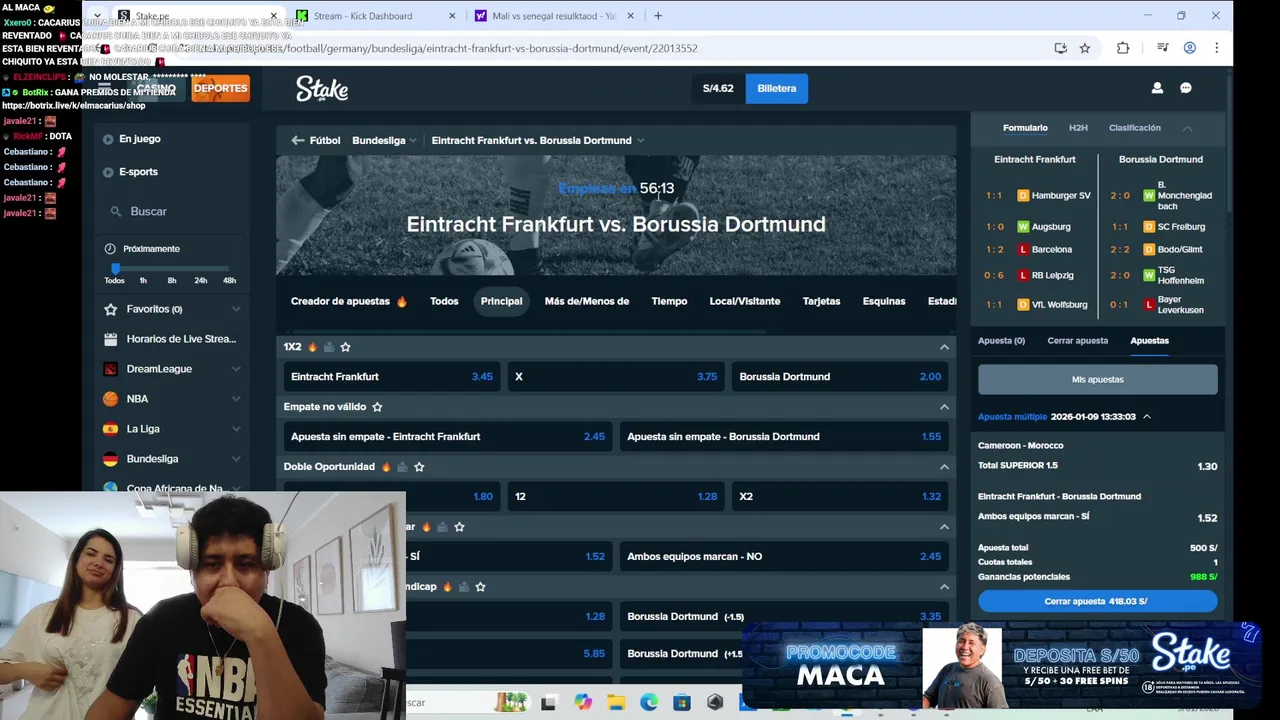1280x720 pixels.
Task: Select Apuesta sin empate - Eintracht Frankfurt 2.45
Action: point(447,436)
